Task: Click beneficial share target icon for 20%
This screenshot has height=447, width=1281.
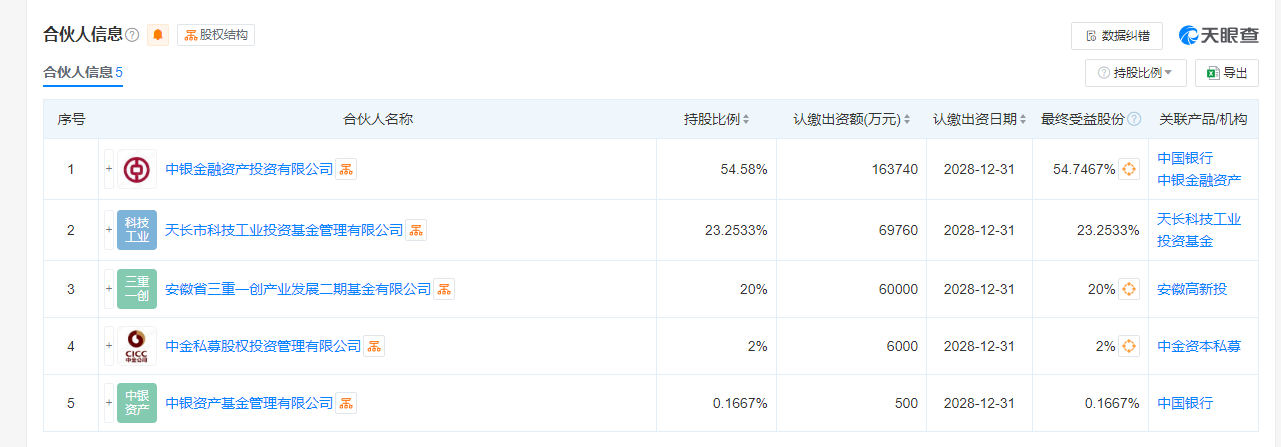Action: [x=1129, y=289]
